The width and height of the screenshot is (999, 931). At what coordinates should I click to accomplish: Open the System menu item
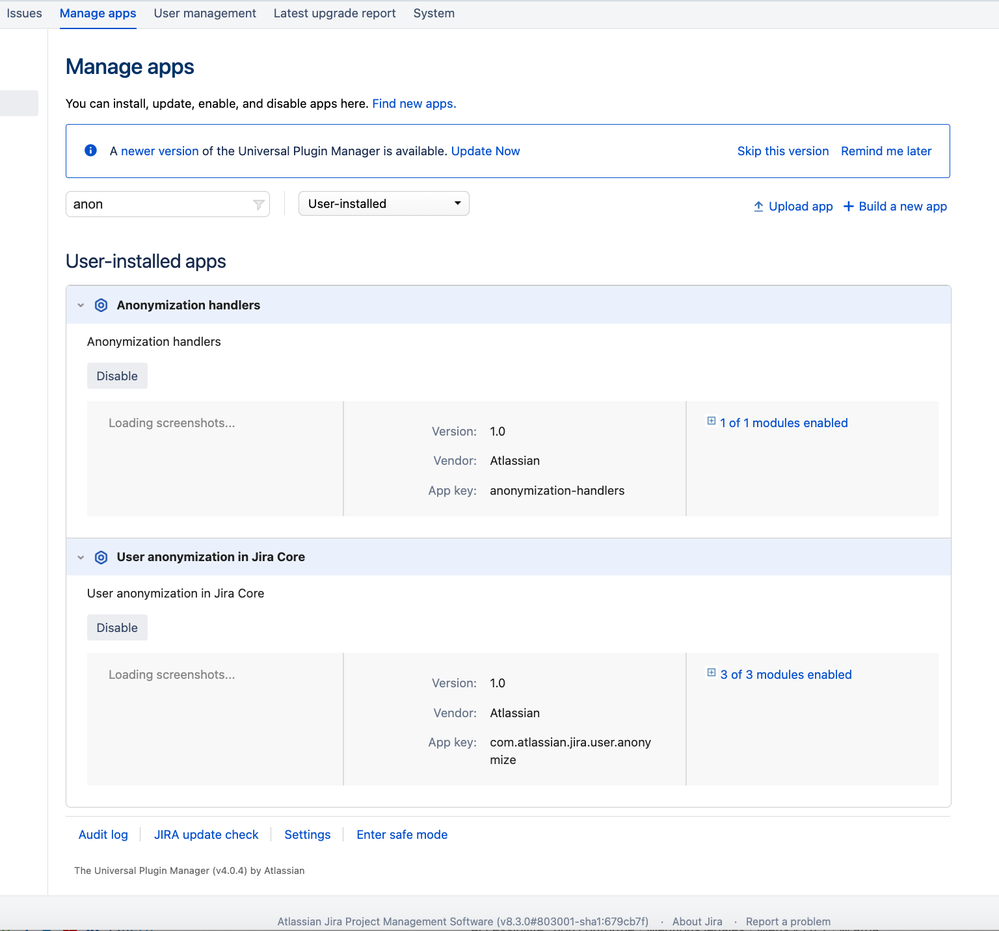(433, 13)
